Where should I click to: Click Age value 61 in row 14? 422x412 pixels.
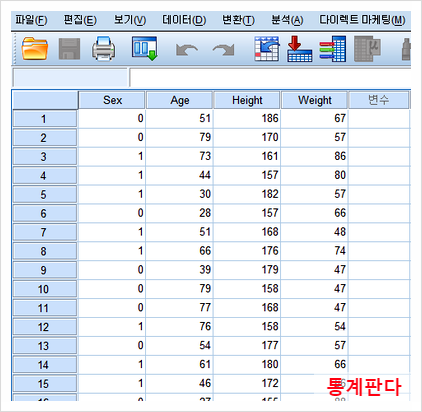click(180, 364)
